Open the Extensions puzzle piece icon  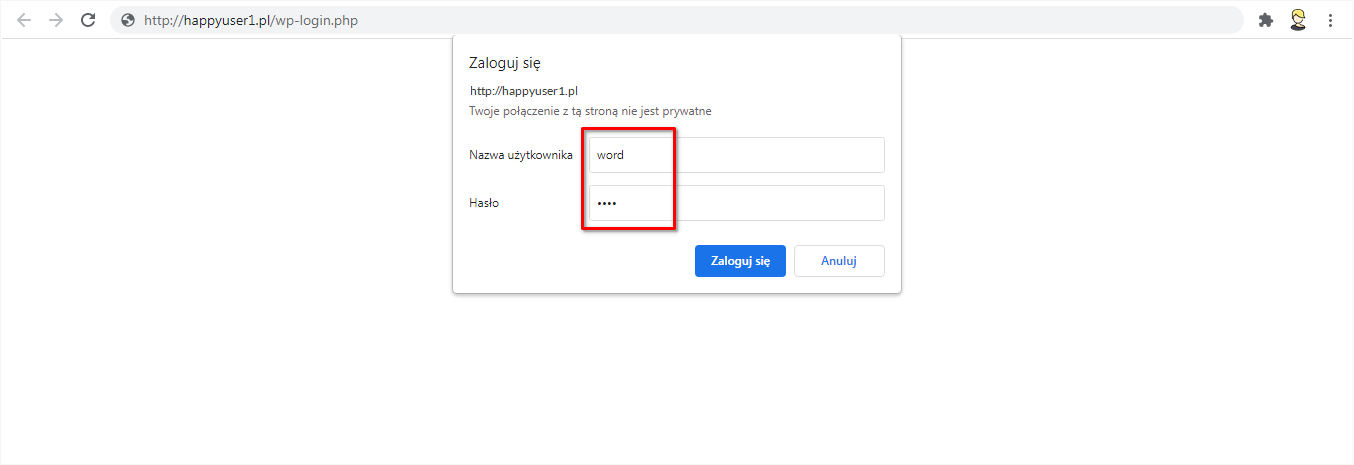tap(1266, 20)
